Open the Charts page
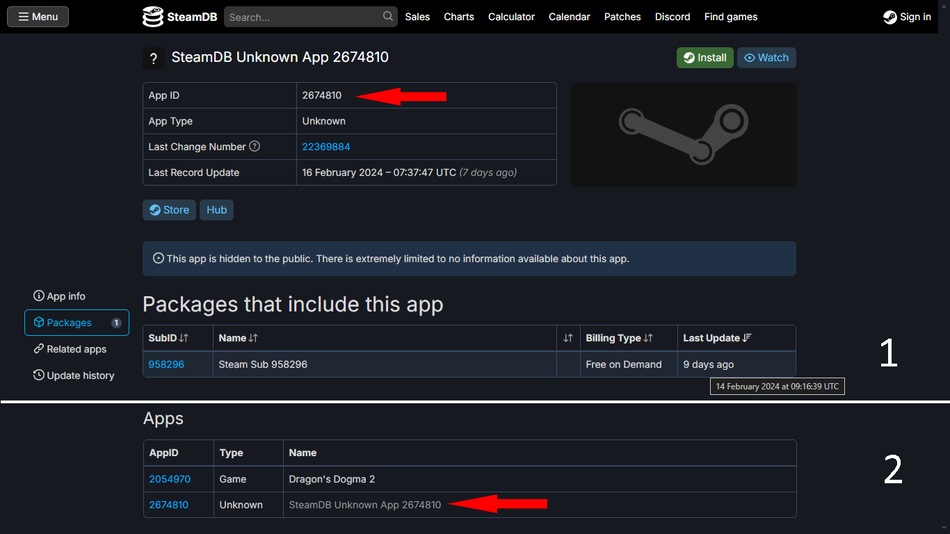950x534 pixels. 459,17
